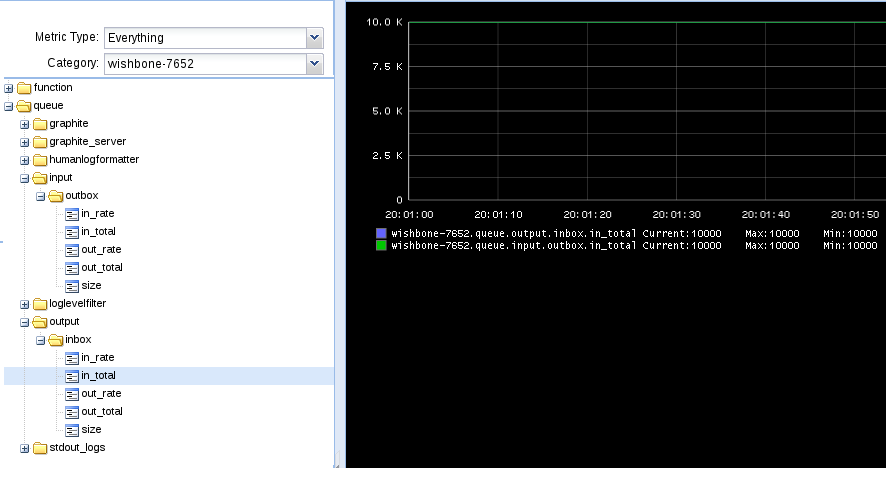Click the highlighted in_total icon under inbox
The height and width of the screenshot is (478, 893).
pos(72,376)
